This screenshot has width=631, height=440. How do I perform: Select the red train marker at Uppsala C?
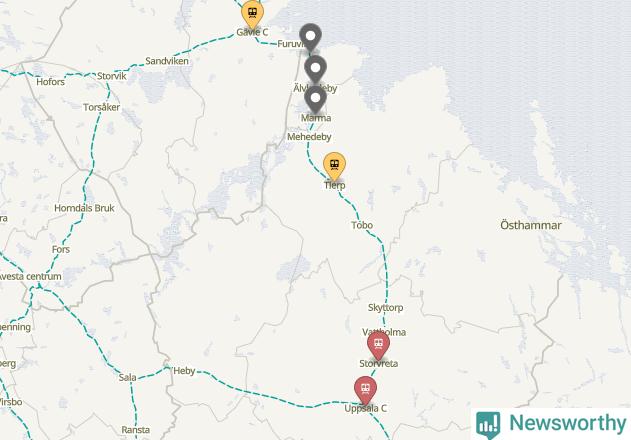coord(365,390)
